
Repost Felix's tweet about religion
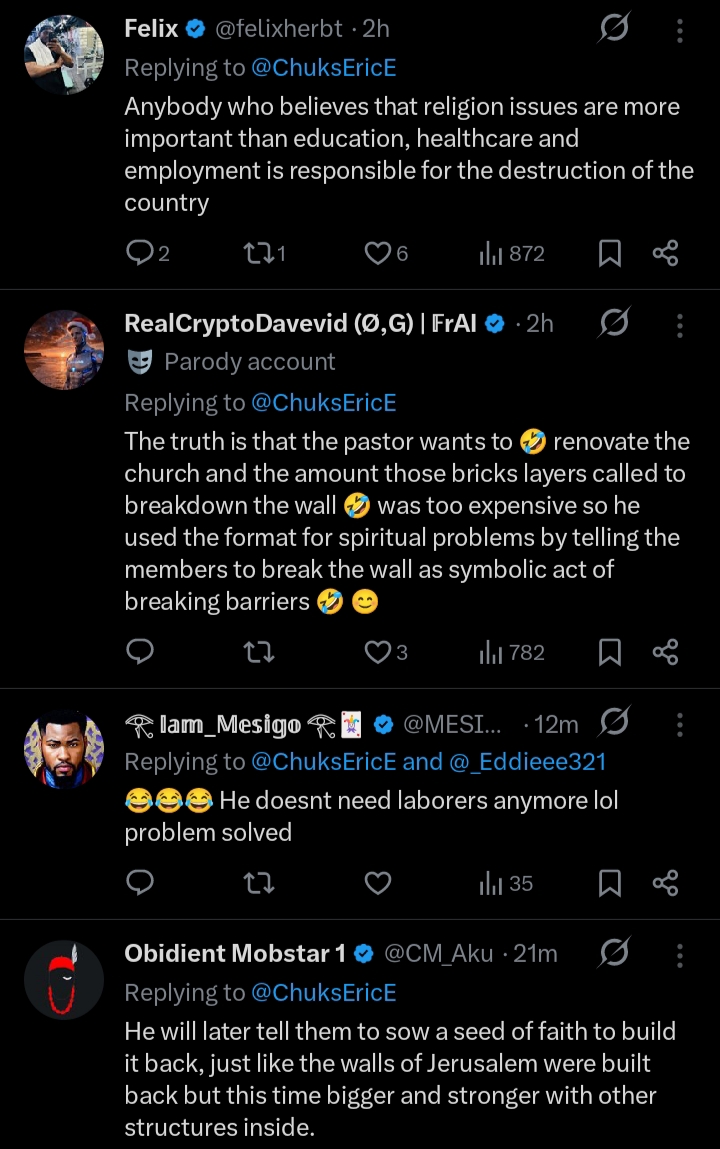click(x=258, y=254)
